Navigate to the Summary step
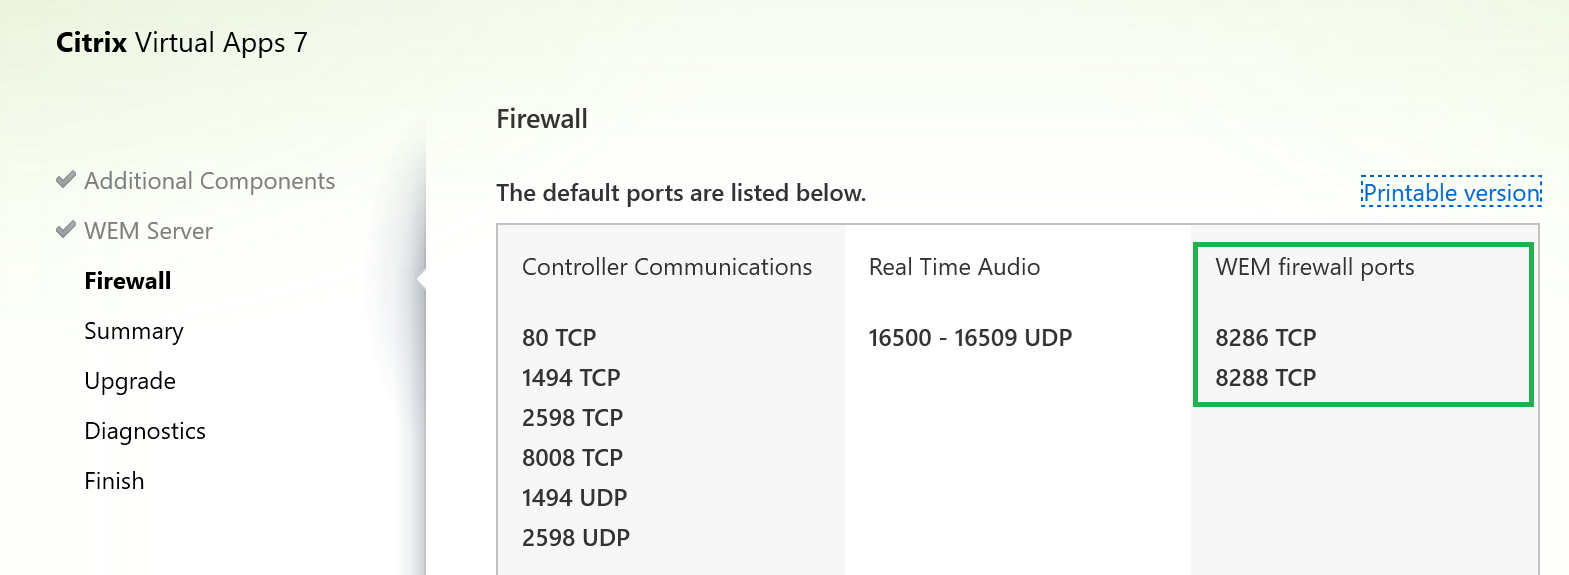1569x575 pixels. pos(134,331)
